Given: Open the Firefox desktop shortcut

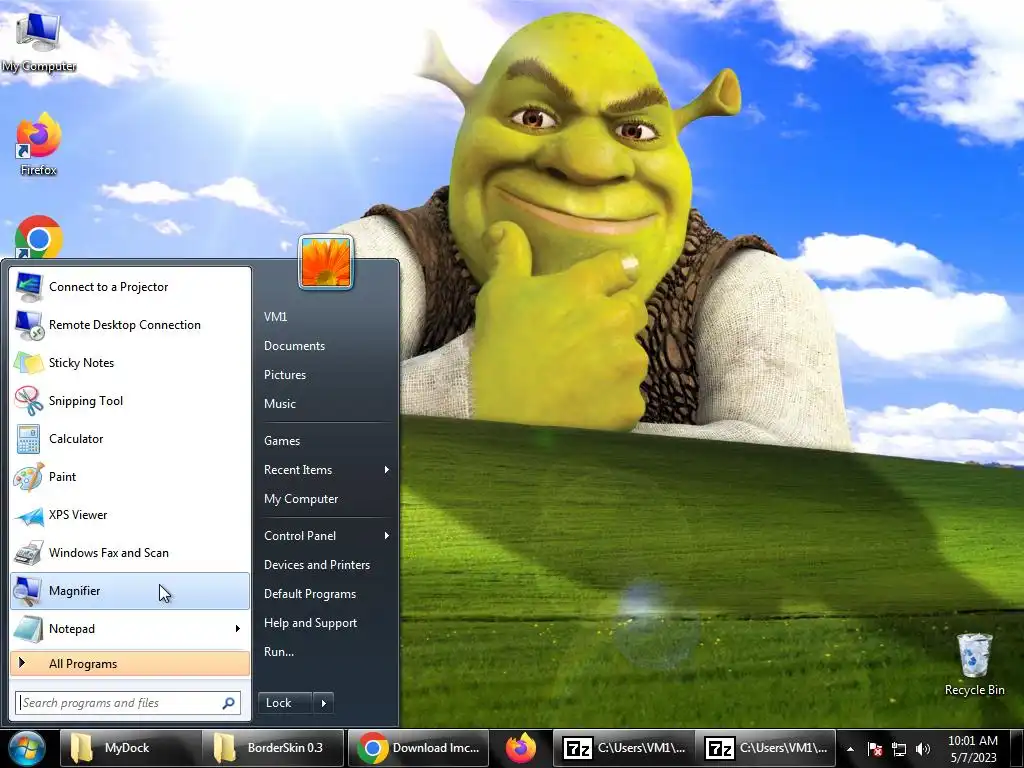Looking at the screenshot, I should (39, 144).
